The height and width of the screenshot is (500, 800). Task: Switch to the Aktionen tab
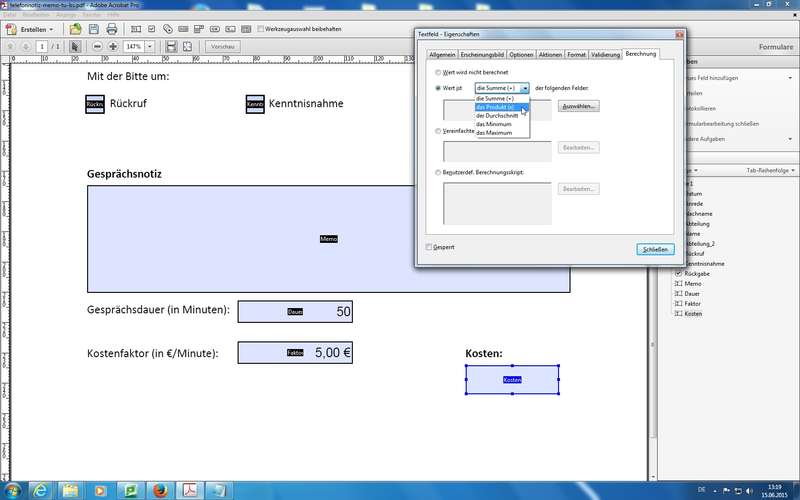550,55
